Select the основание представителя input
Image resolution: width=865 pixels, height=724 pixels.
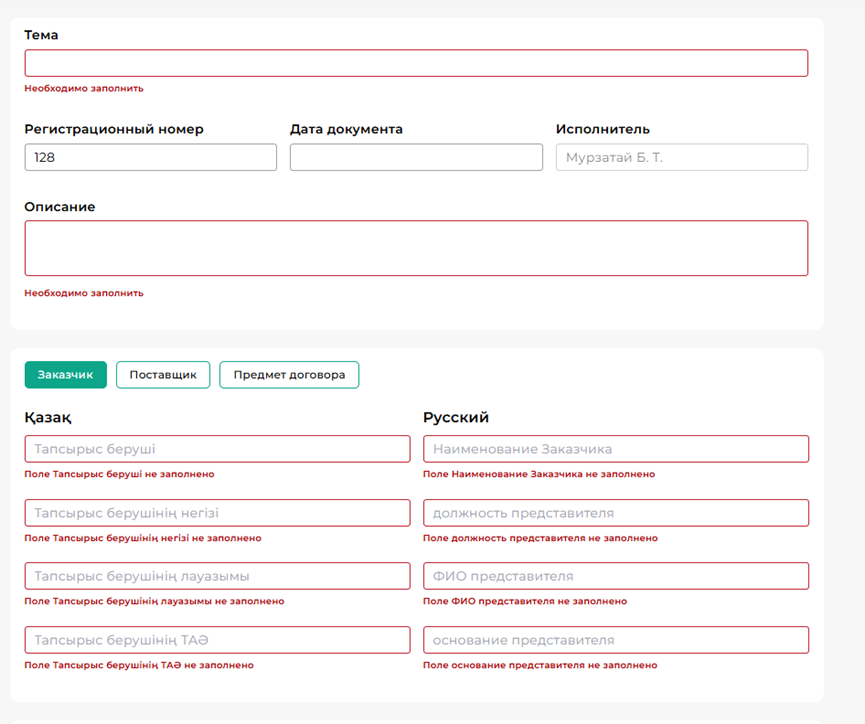pos(616,640)
